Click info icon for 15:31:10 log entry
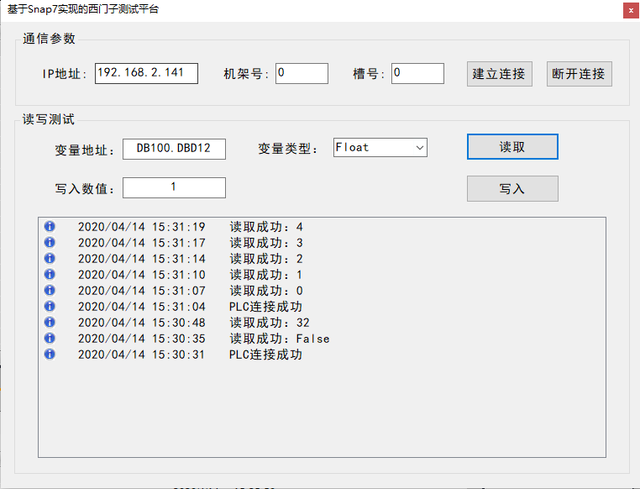Screen dimensions: 640x489 [49, 274]
